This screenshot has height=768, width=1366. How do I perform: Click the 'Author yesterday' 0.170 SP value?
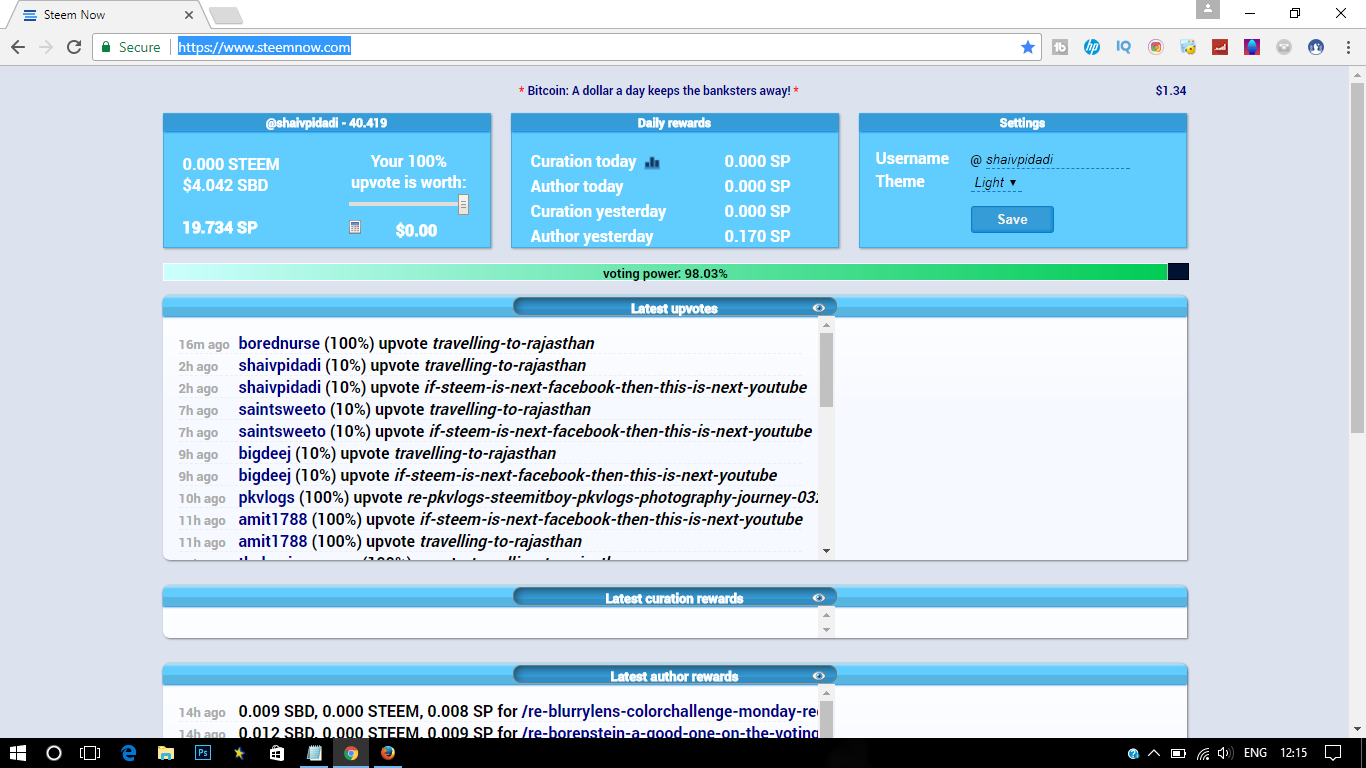(757, 236)
